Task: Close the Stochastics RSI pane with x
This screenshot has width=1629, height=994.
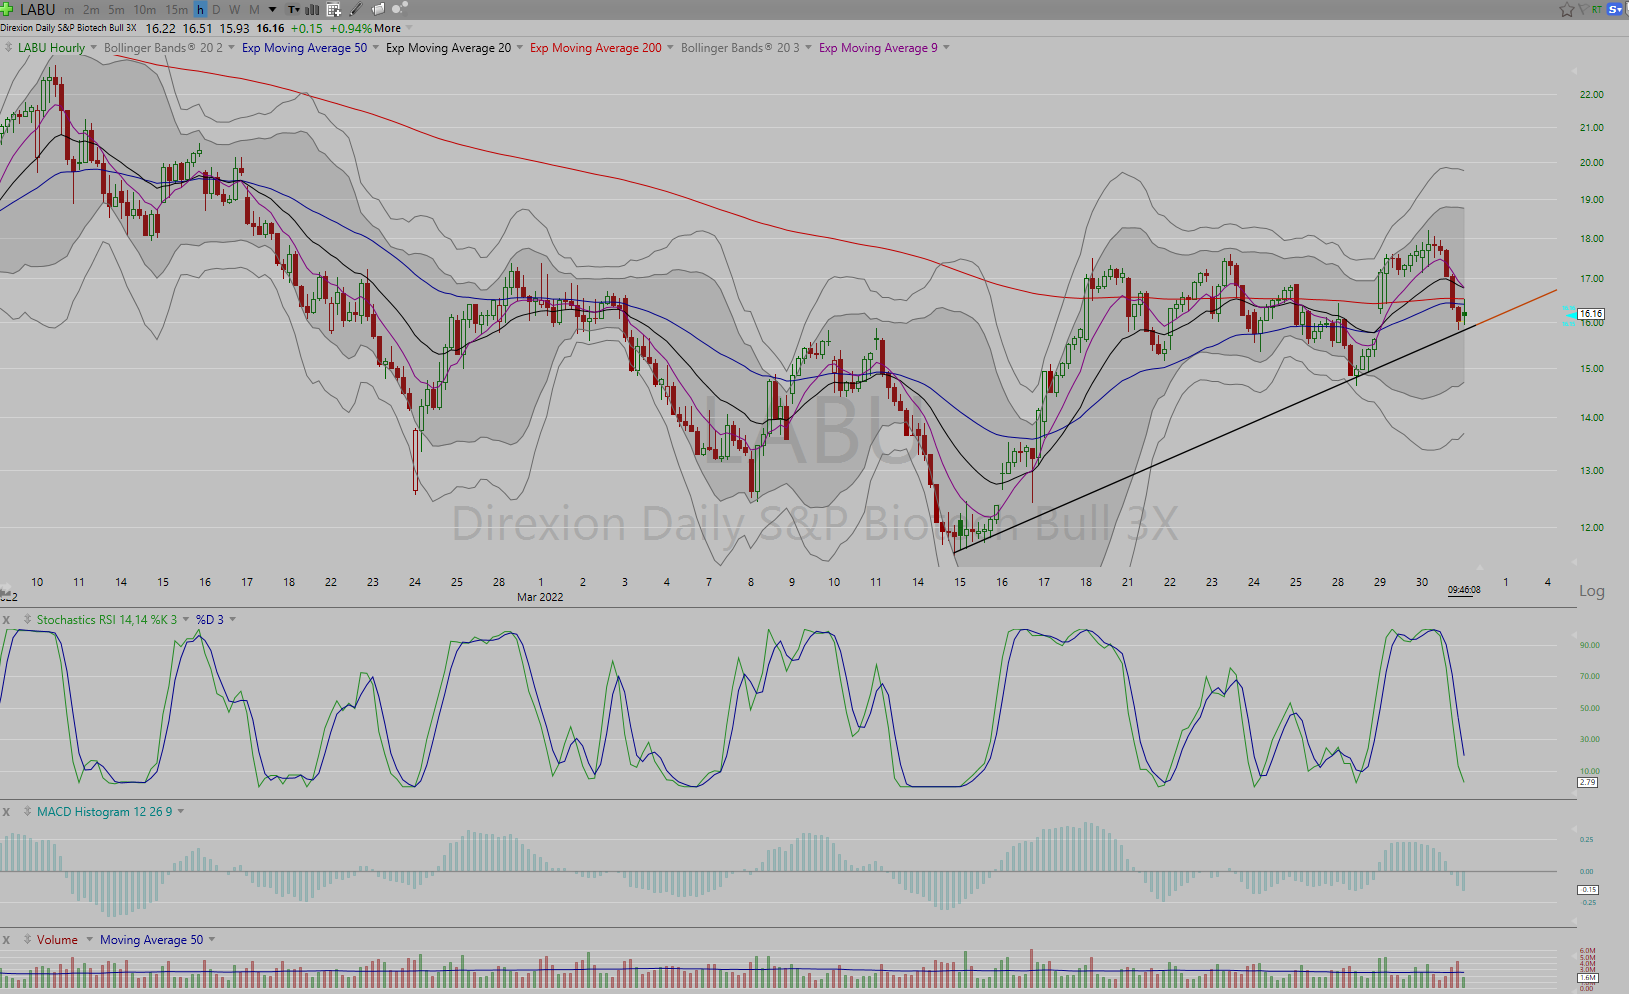Action: point(6,620)
